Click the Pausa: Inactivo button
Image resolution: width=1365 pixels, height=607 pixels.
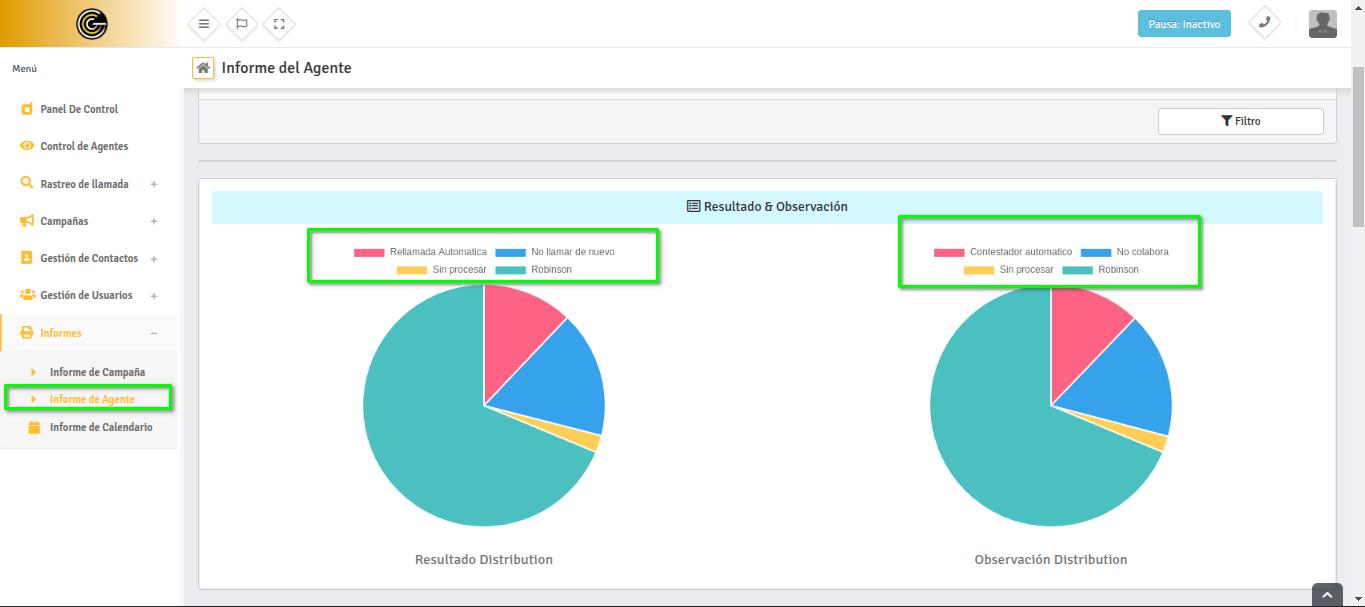(1184, 24)
